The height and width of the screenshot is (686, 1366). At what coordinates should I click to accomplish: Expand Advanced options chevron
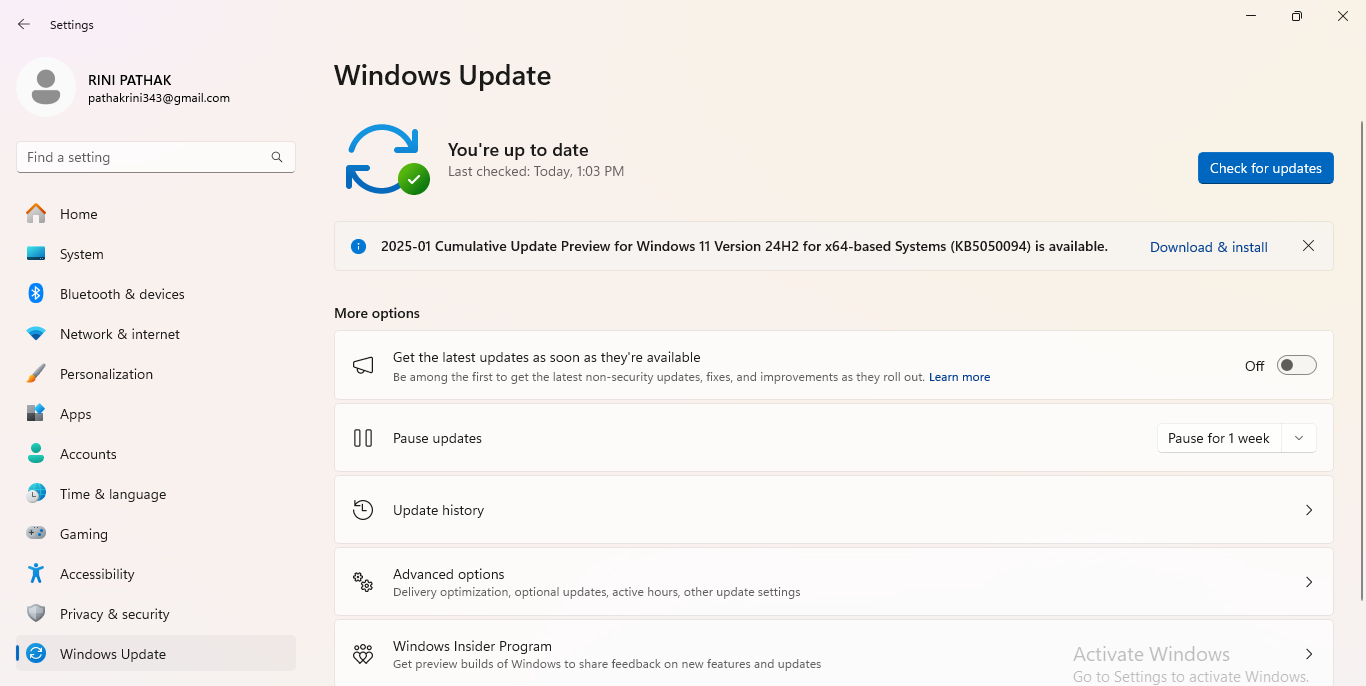(x=1309, y=582)
